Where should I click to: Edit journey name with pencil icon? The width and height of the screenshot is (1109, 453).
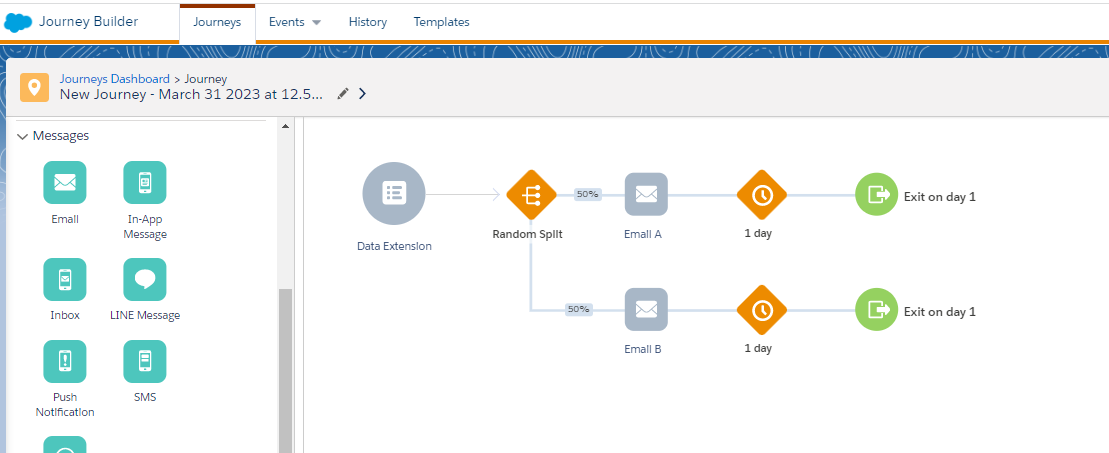tap(343, 93)
